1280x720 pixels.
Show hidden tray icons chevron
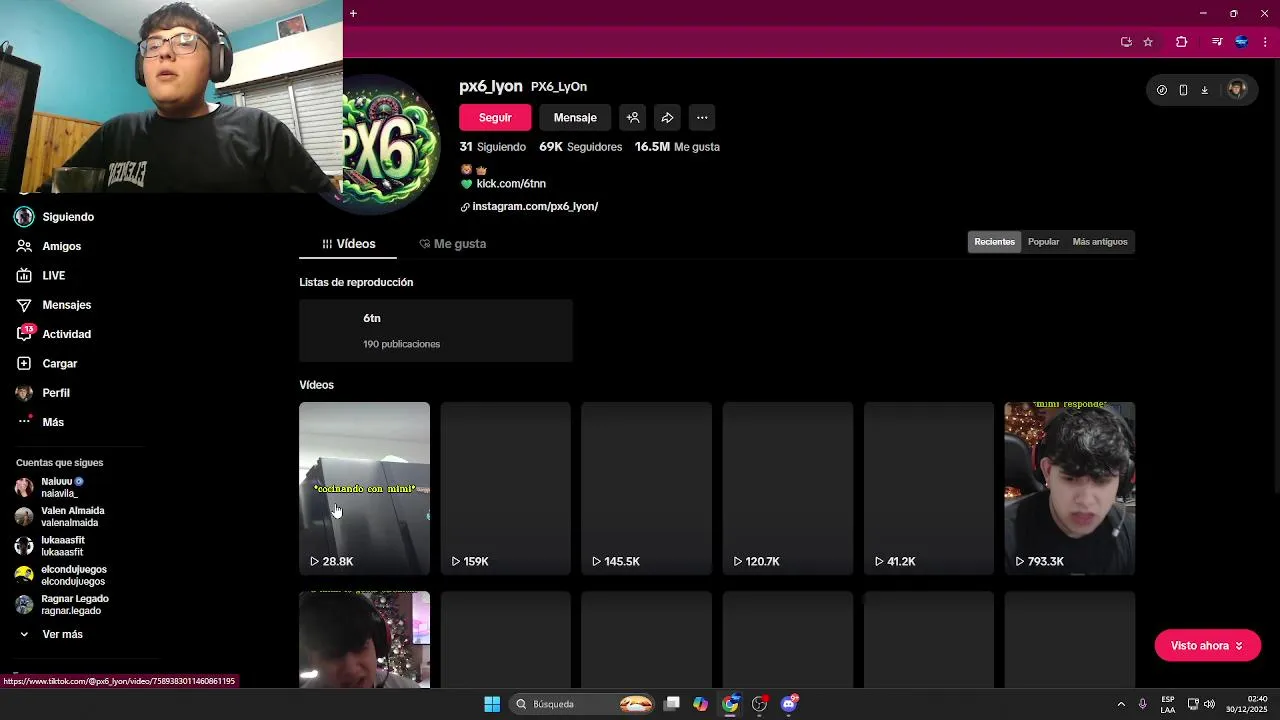[1121, 704]
